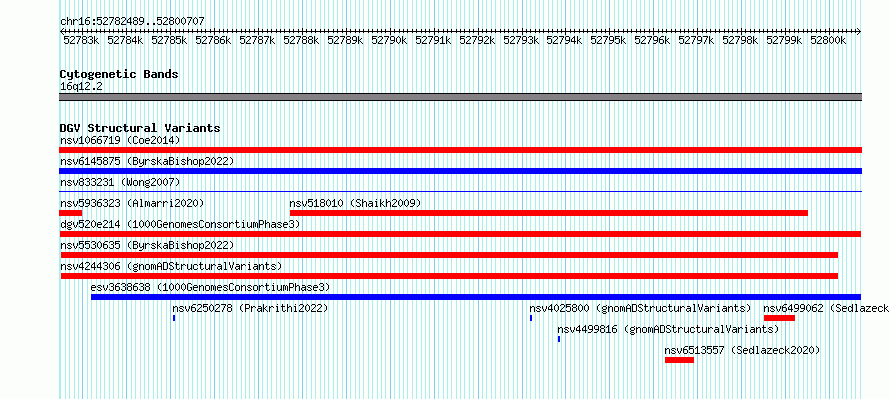Image resolution: width=890 pixels, height=399 pixels.
Task: Click the 52783k ruler position
Action: (81, 40)
